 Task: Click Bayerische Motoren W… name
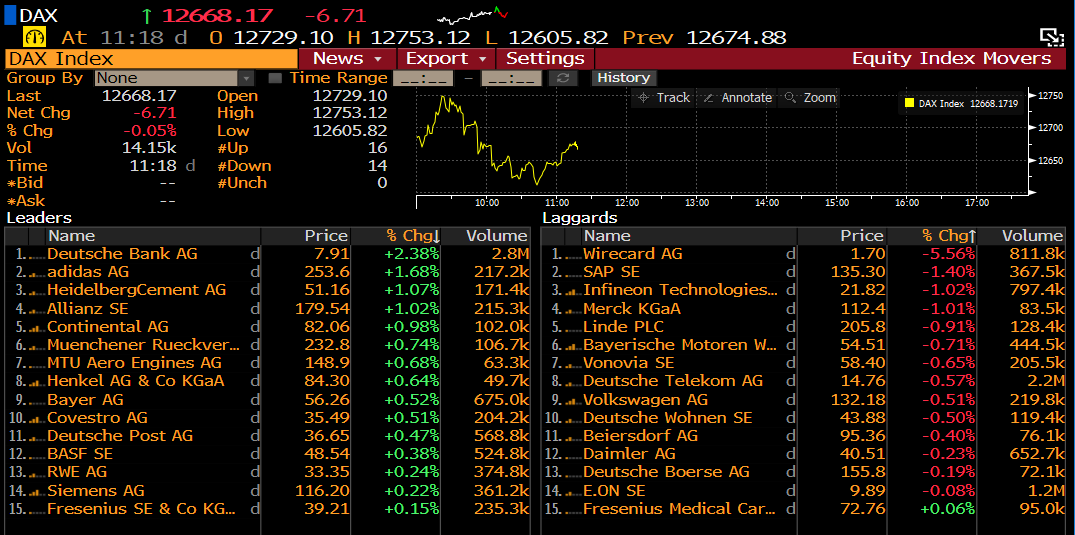tap(680, 345)
